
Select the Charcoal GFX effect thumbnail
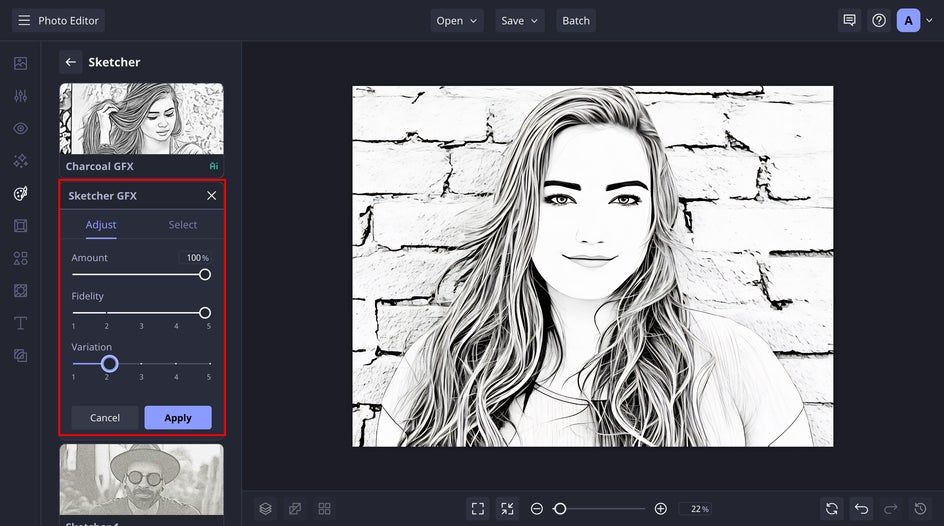[141, 119]
